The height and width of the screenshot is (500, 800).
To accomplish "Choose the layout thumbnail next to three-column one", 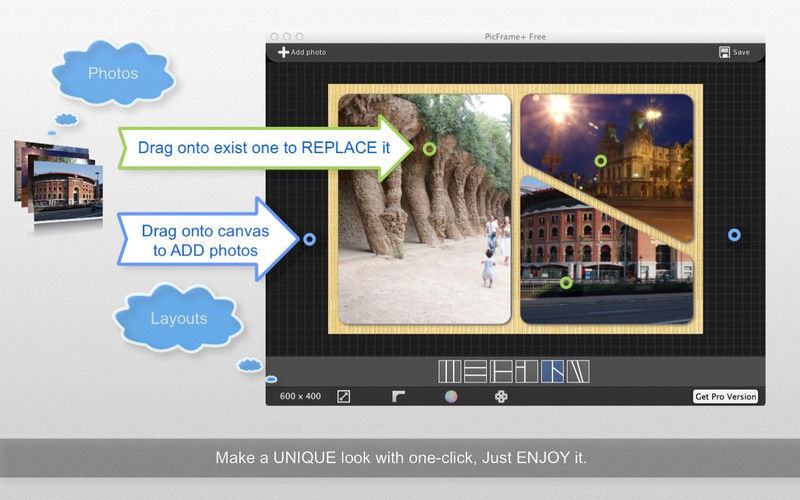I will click(x=475, y=372).
